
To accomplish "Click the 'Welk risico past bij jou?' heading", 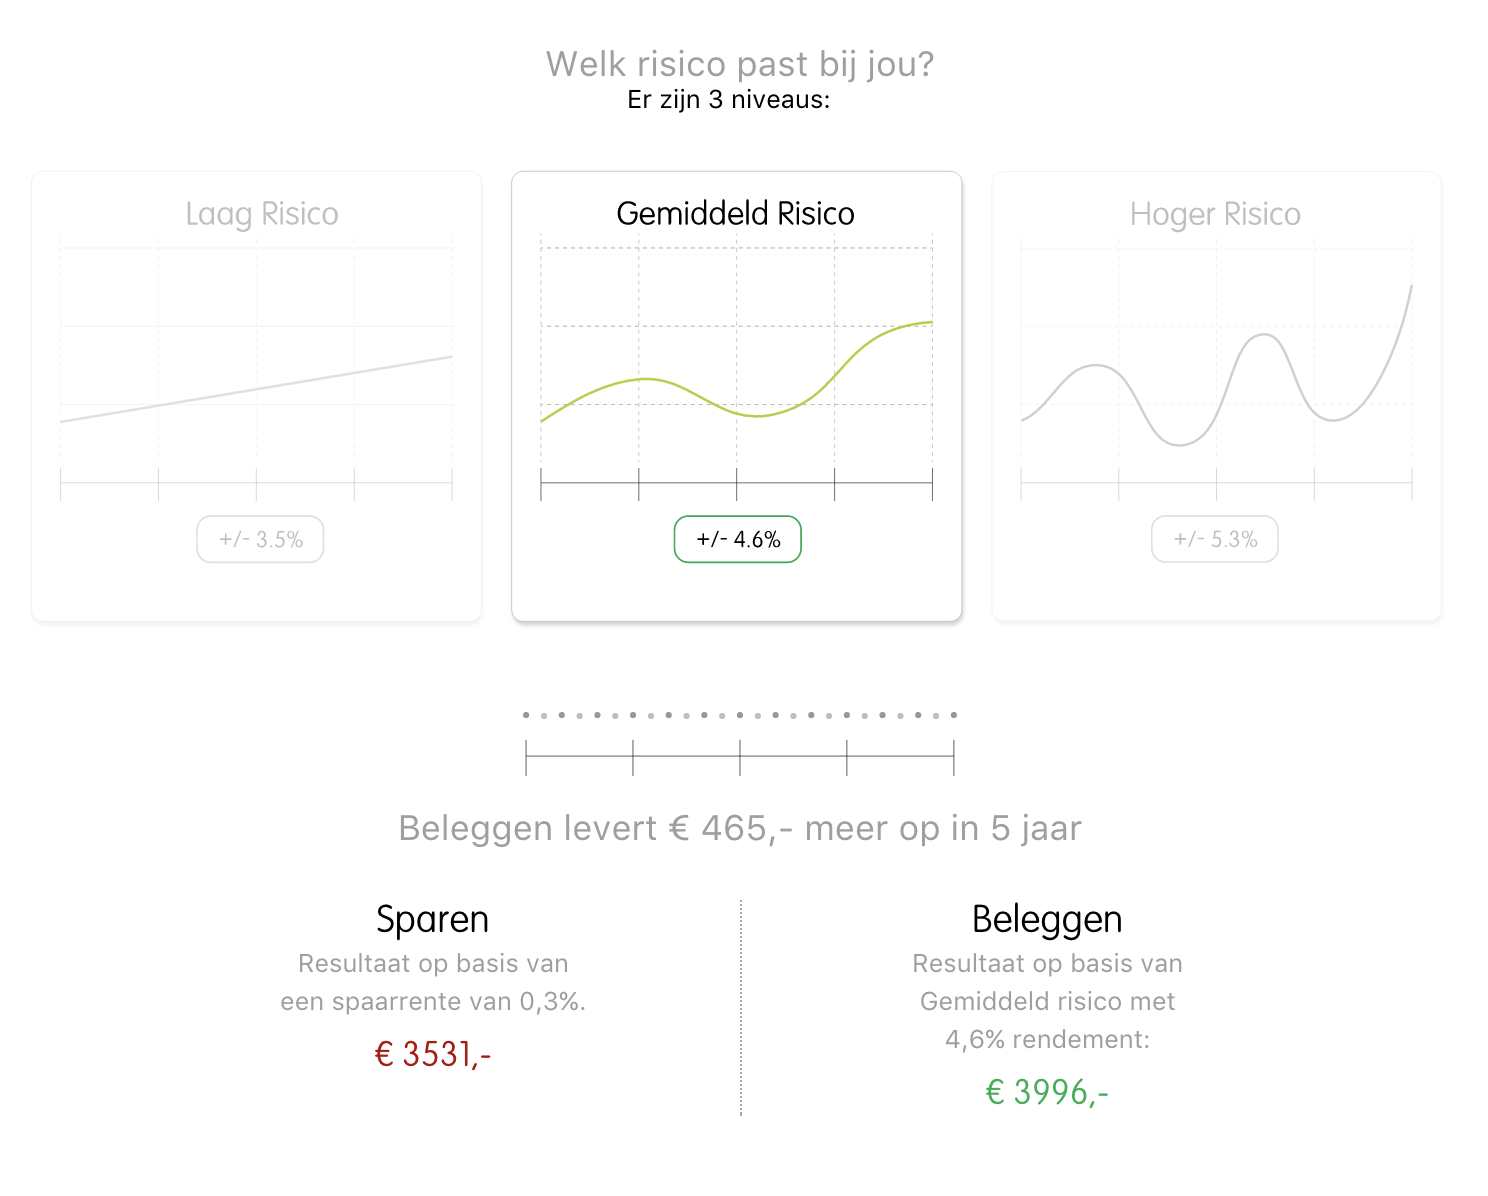I will (x=740, y=64).
